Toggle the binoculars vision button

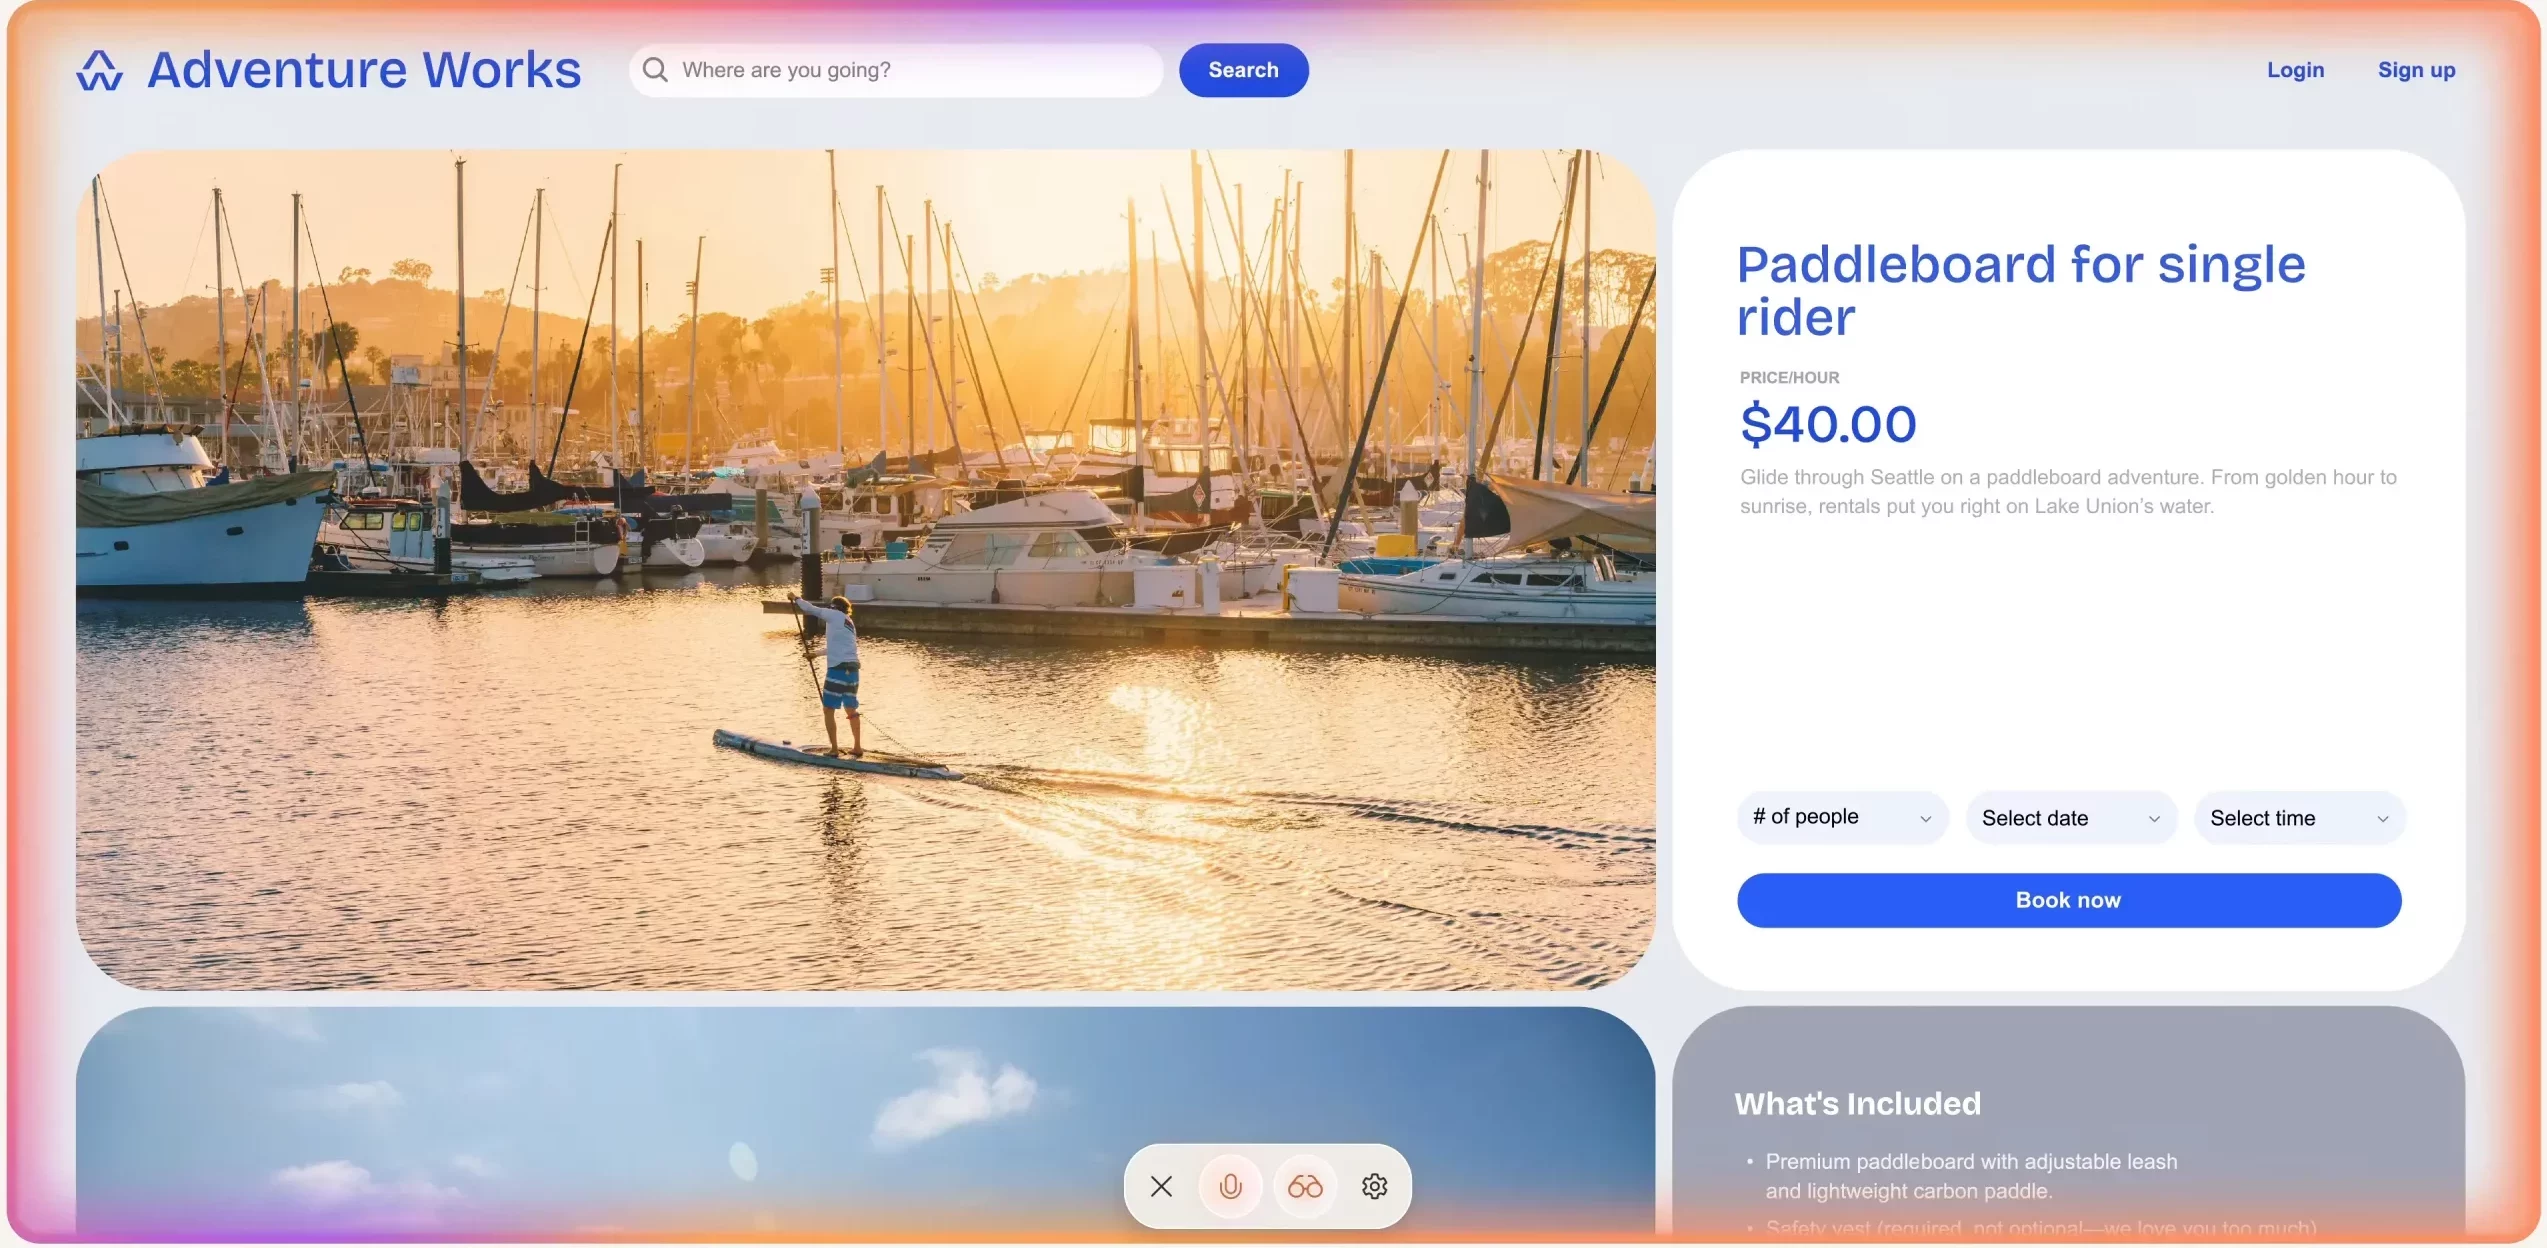1305,1186
